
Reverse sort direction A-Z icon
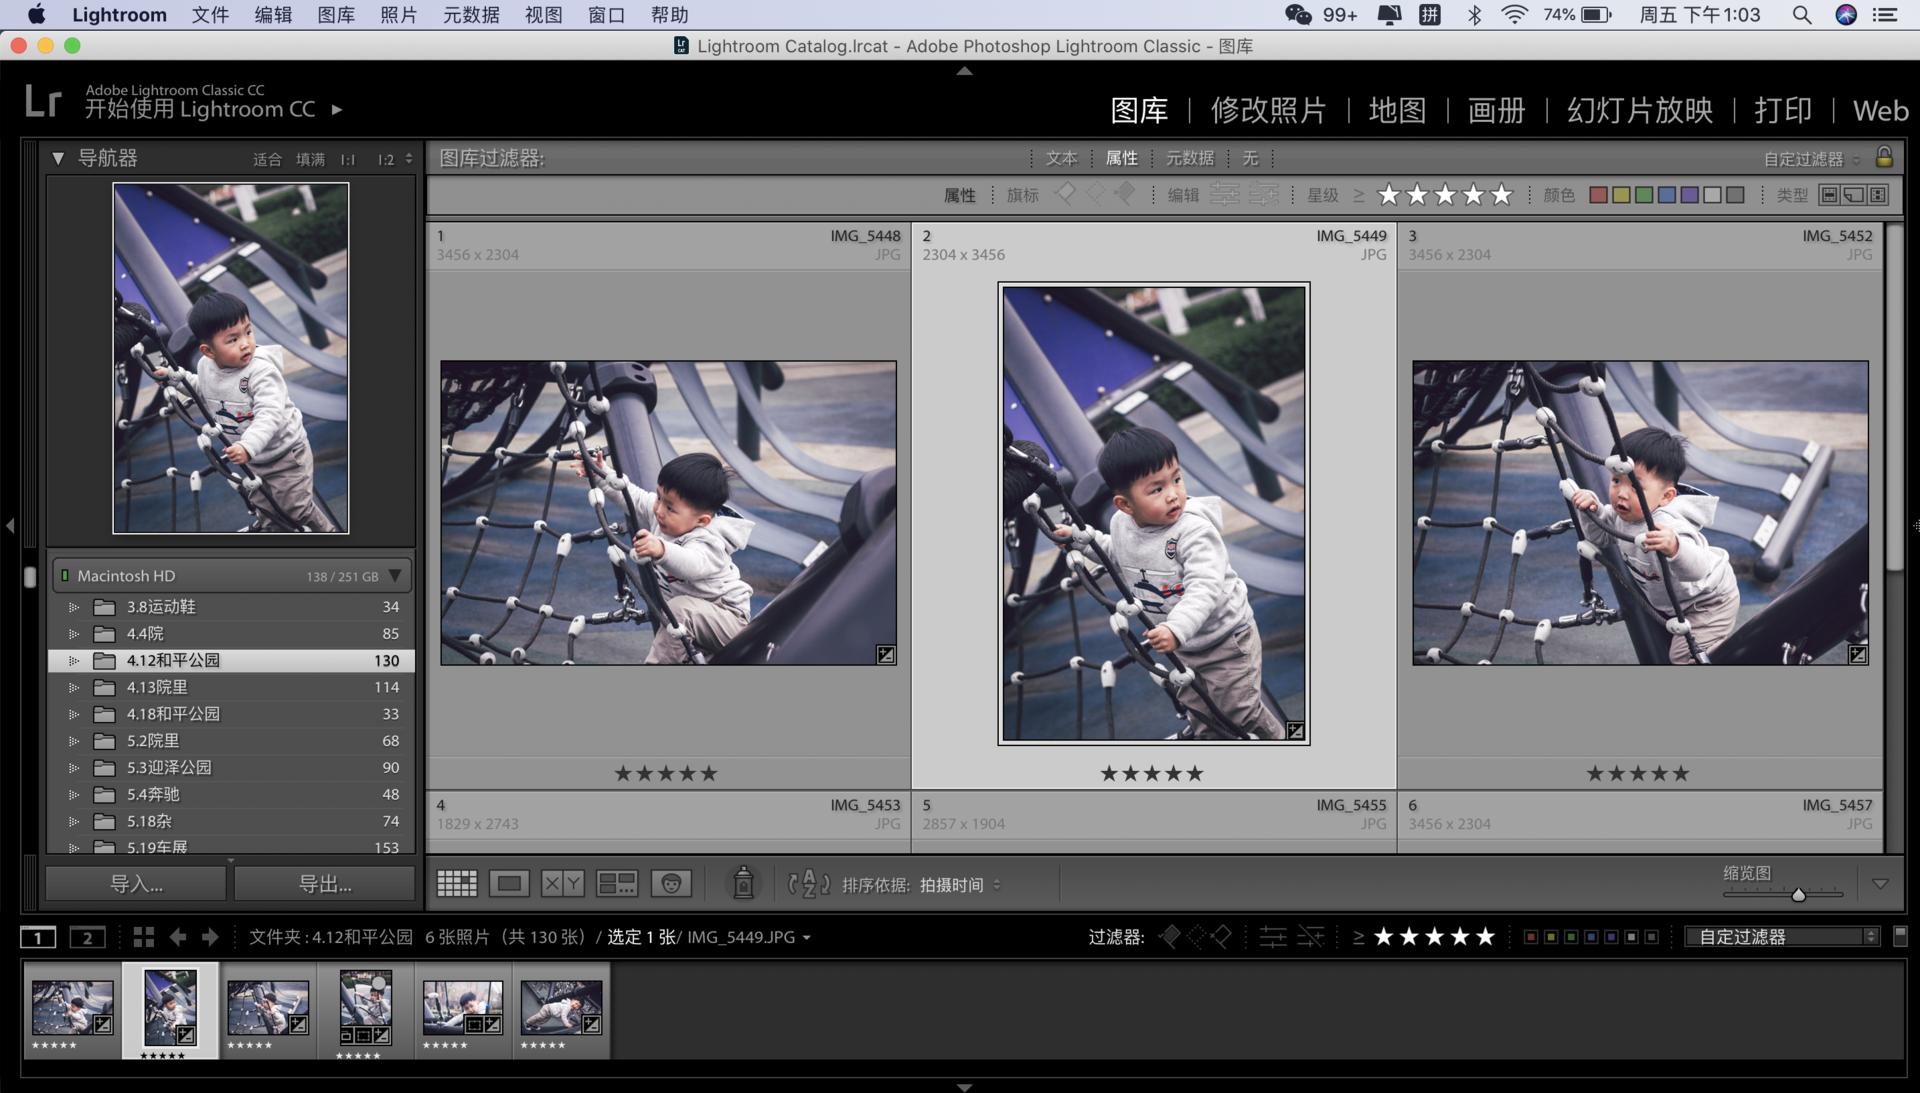(808, 884)
